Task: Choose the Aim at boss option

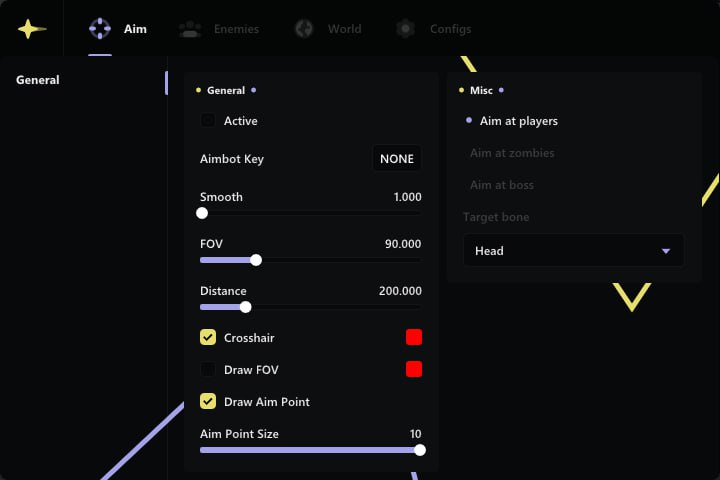Action: click(502, 185)
